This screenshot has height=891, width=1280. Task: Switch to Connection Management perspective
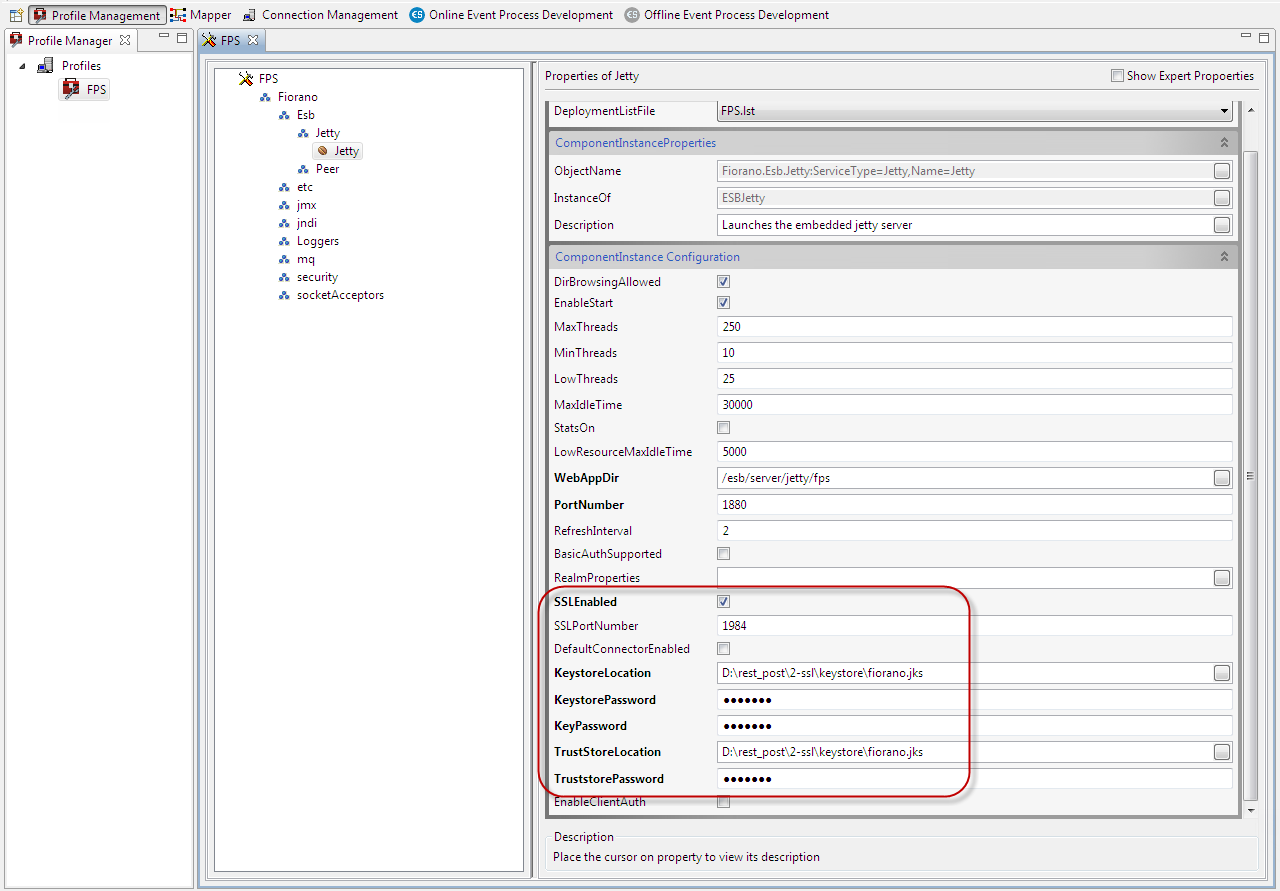[x=320, y=15]
